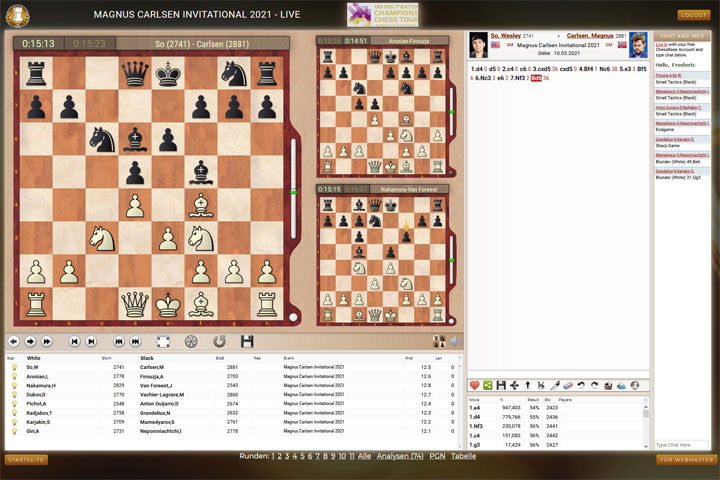The width and height of the screenshot is (720, 480).
Task: Select round 5 in Runden list
Action: [302, 456]
